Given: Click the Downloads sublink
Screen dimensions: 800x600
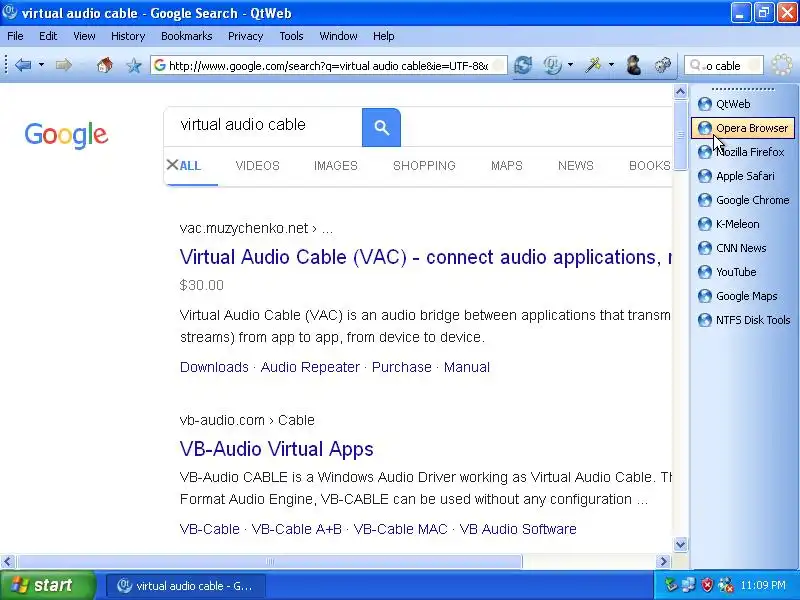Looking at the screenshot, I should click(214, 367).
